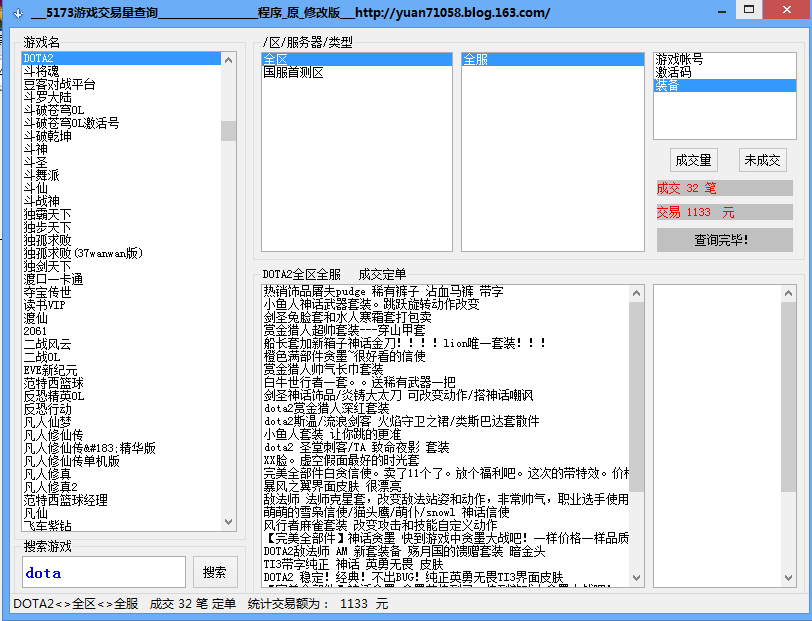
Task: Select order 热销饰品屠夫pudge 稀有裤子
Action: coord(445,291)
